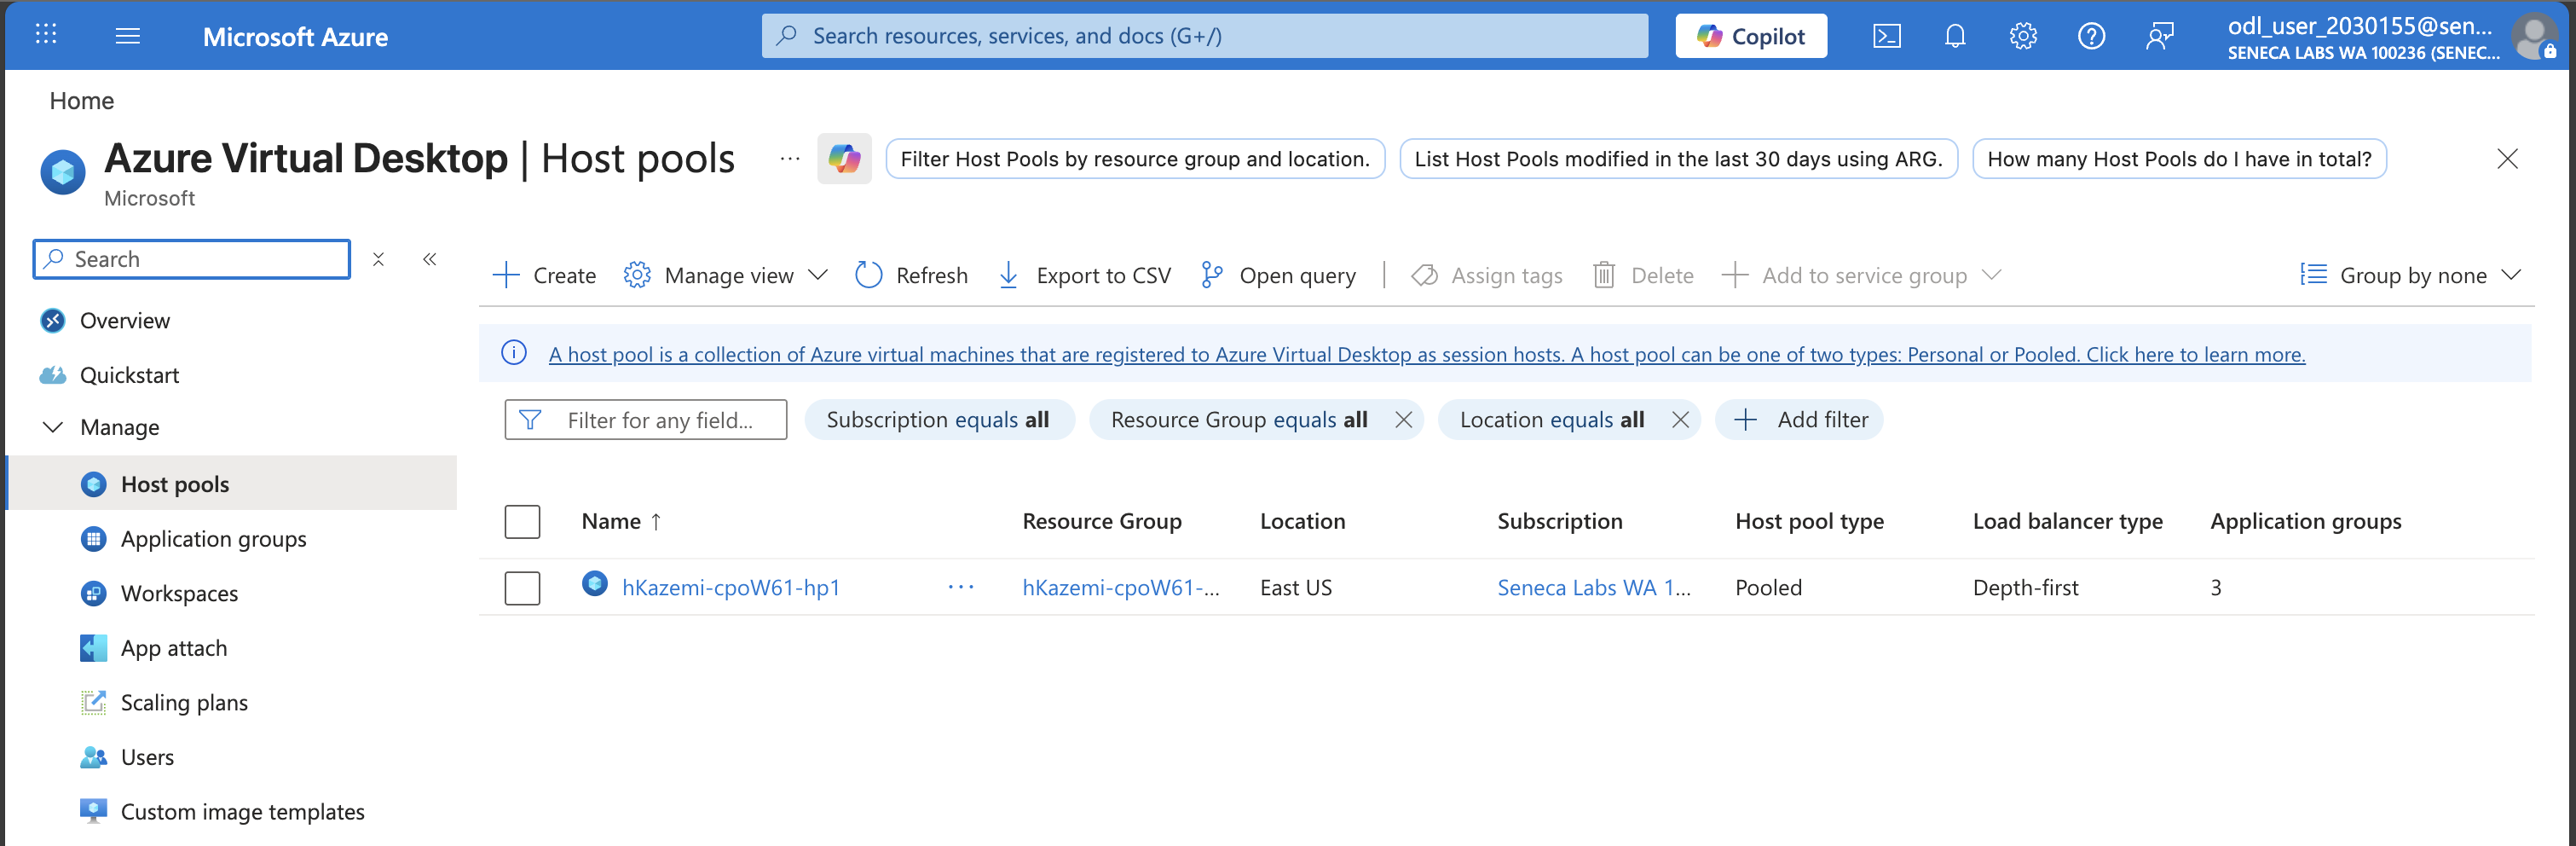2576x846 pixels.
Task: Sort by Application groups column header
Action: pyautogui.click(x=2306, y=521)
